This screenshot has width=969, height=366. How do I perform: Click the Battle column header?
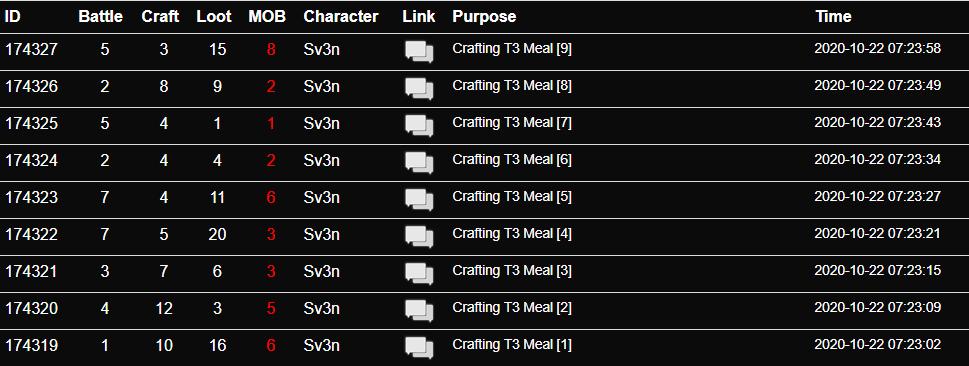(101, 17)
